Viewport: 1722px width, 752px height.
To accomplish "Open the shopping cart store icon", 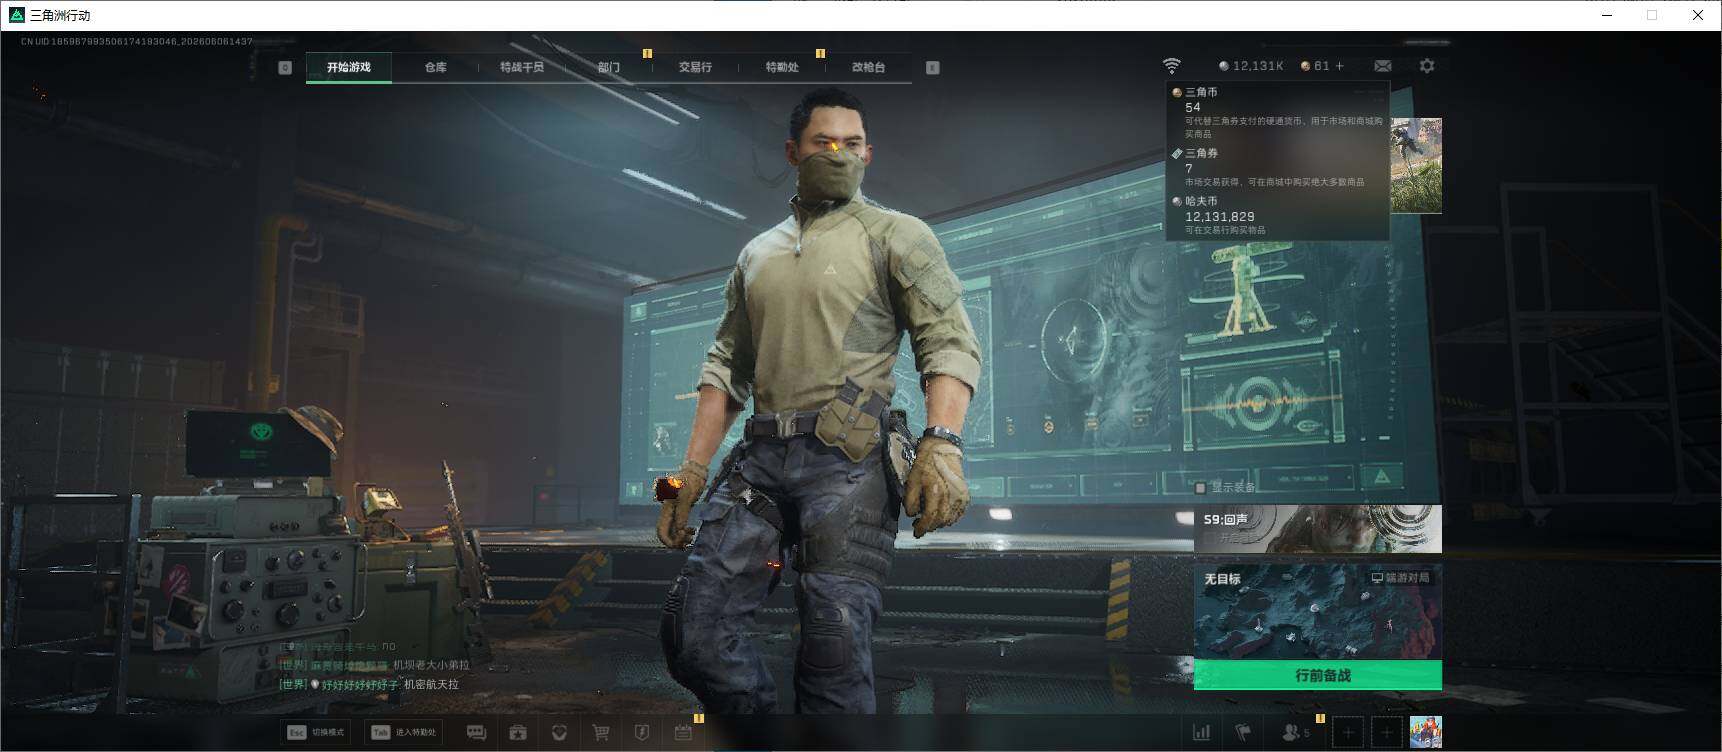I will pos(600,733).
